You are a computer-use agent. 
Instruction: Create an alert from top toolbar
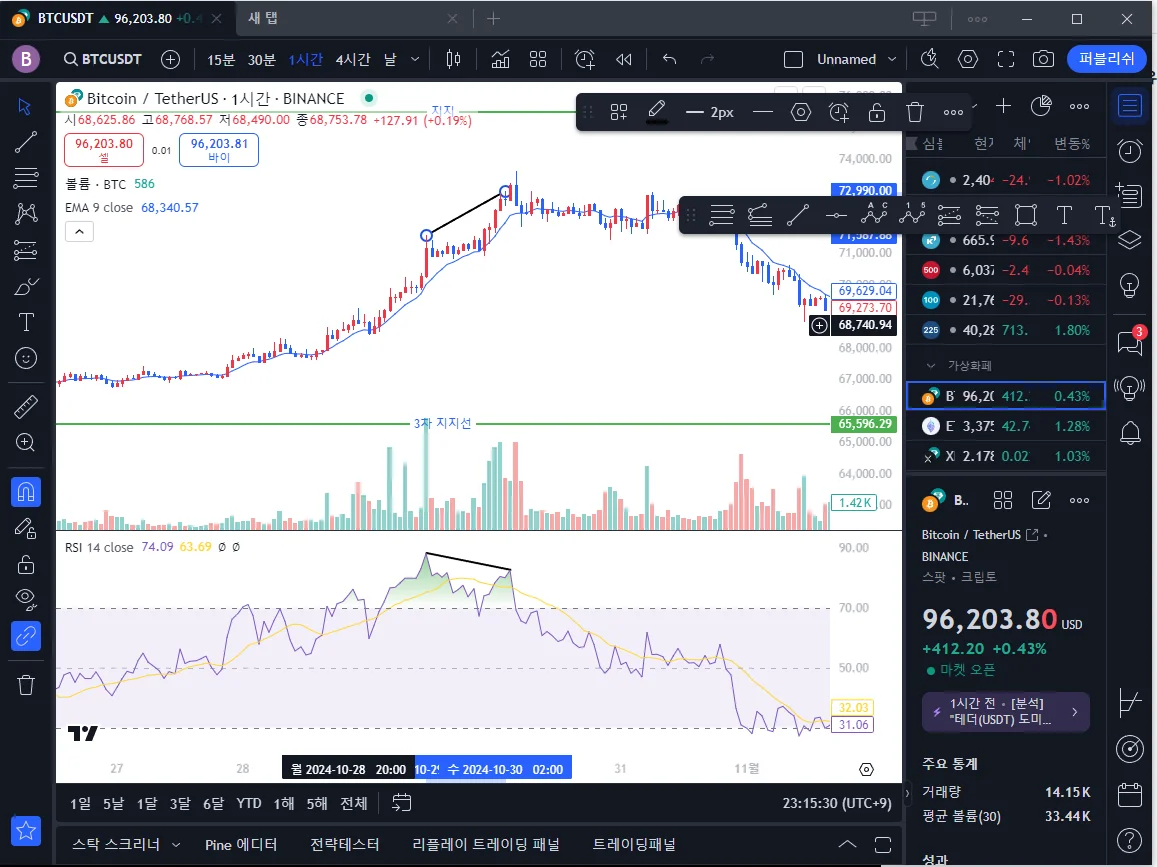pos(584,59)
